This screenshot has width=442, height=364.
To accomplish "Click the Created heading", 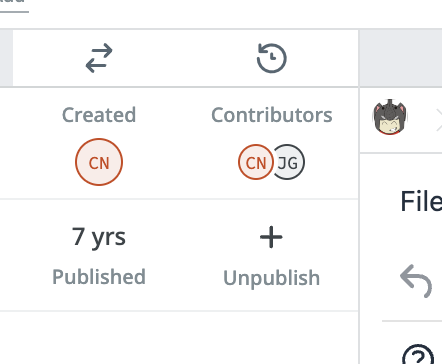I will coord(99,115).
